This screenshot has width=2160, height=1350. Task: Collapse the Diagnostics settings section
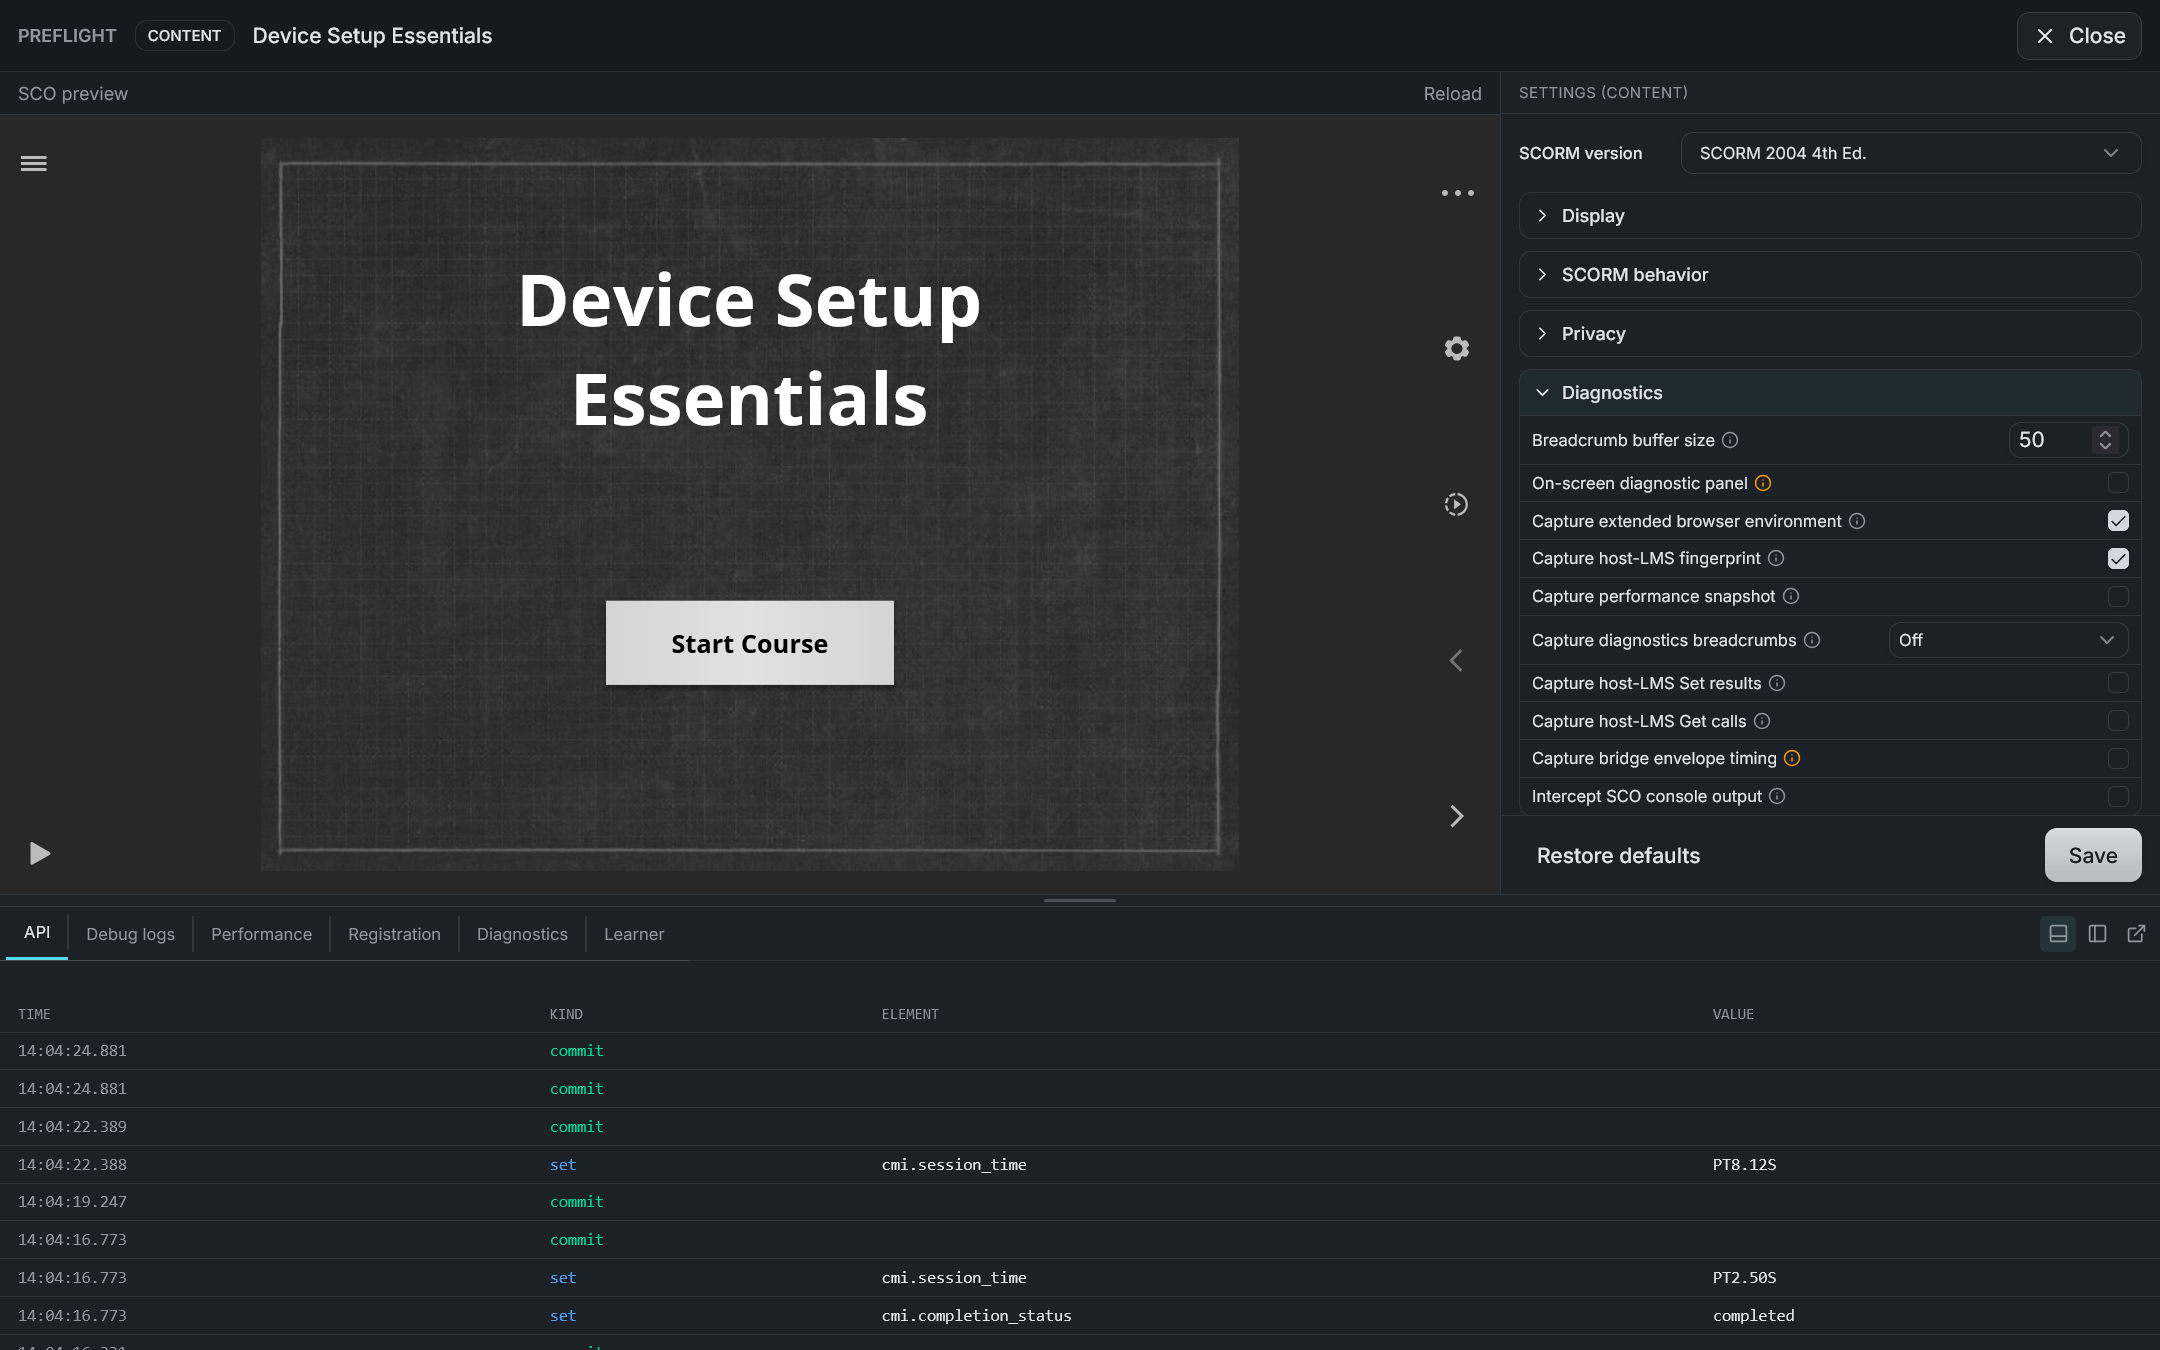[x=1829, y=393]
